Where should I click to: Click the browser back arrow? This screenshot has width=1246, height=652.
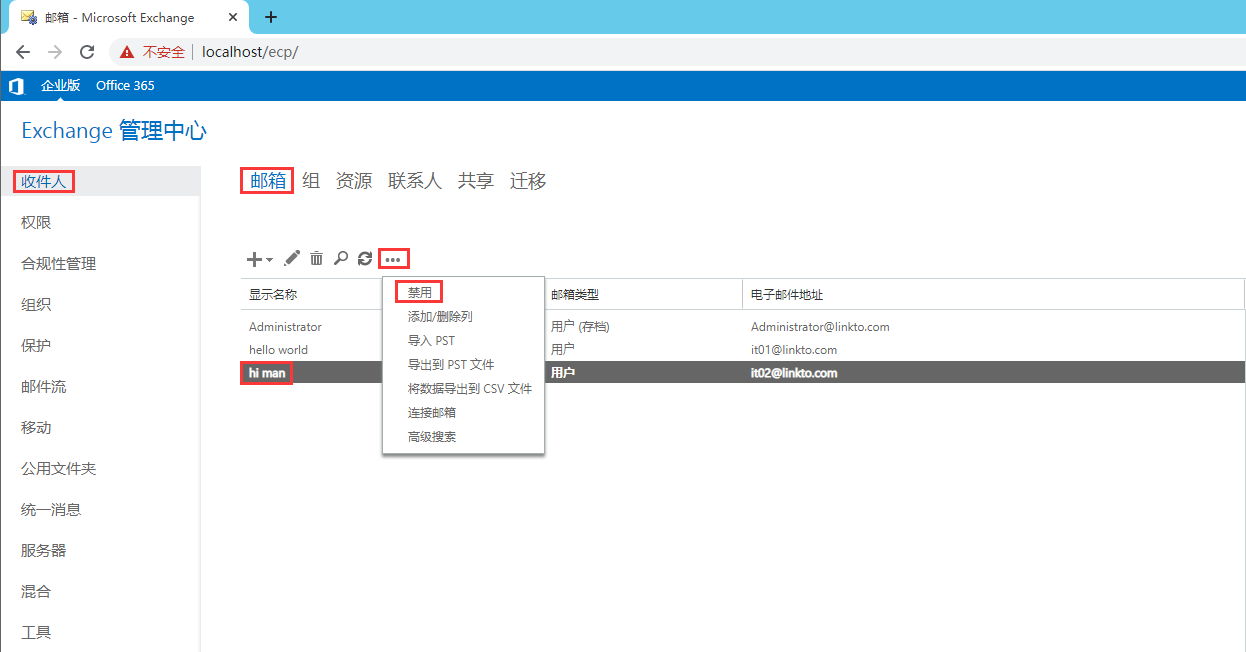(x=23, y=52)
